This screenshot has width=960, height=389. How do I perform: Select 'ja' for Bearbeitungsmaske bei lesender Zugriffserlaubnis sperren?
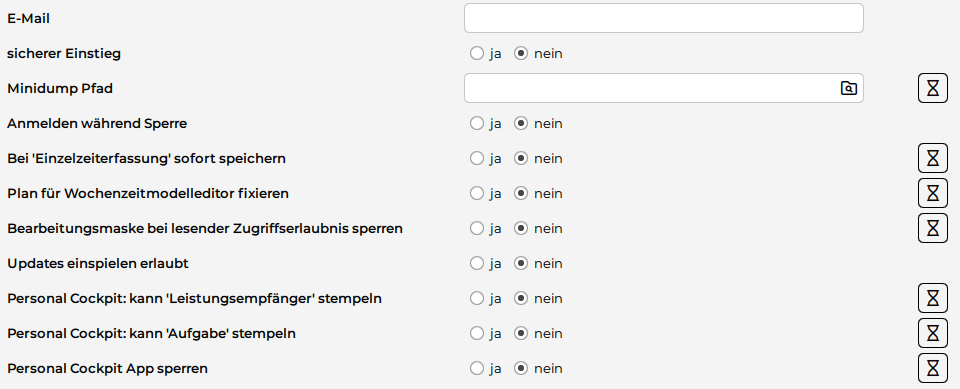coord(477,228)
